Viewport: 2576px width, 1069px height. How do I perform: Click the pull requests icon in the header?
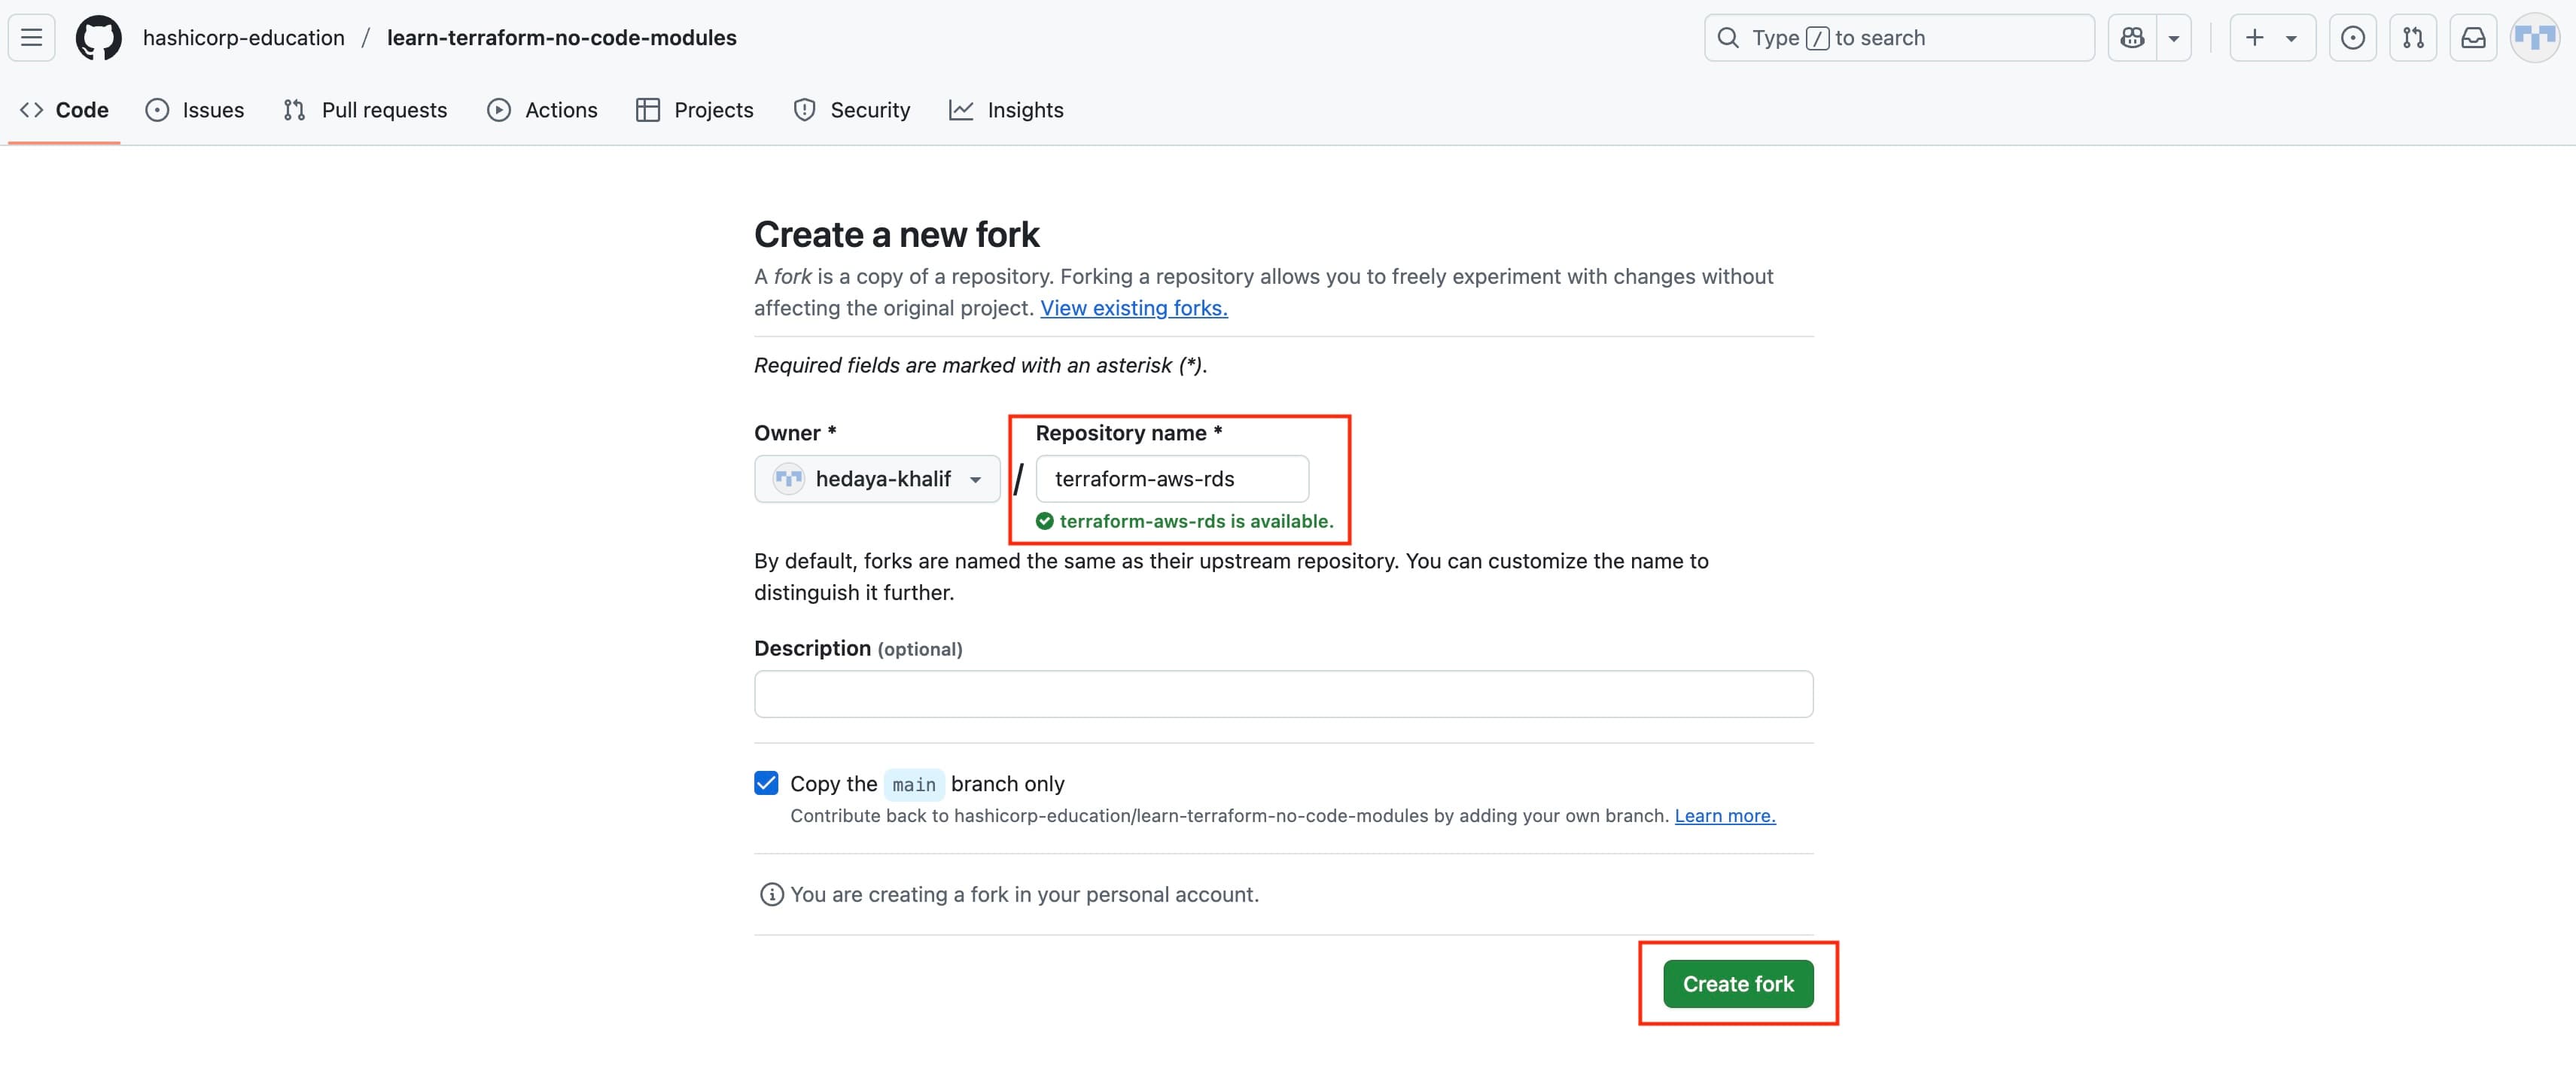(x=2413, y=37)
